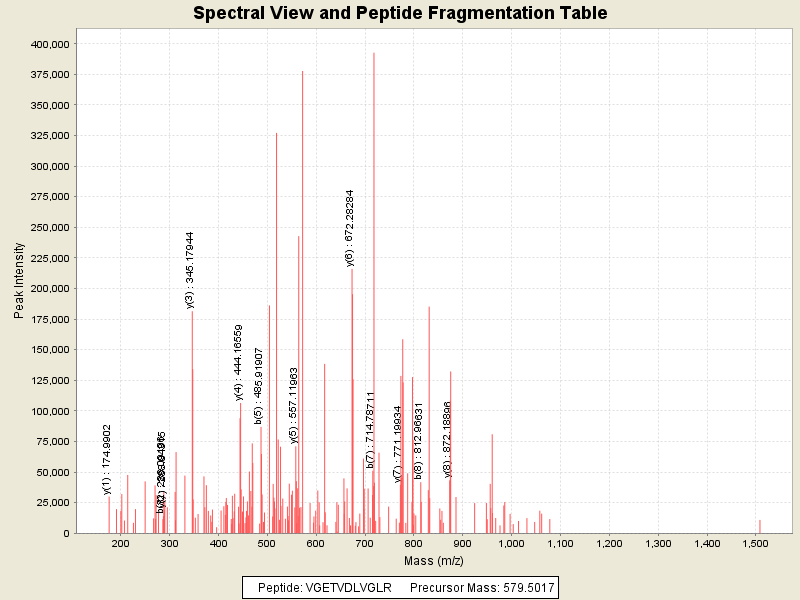Viewport: 800px width, 600px height.
Task: Click the Peak Intensity axis label
Action: [x=20, y=282]
